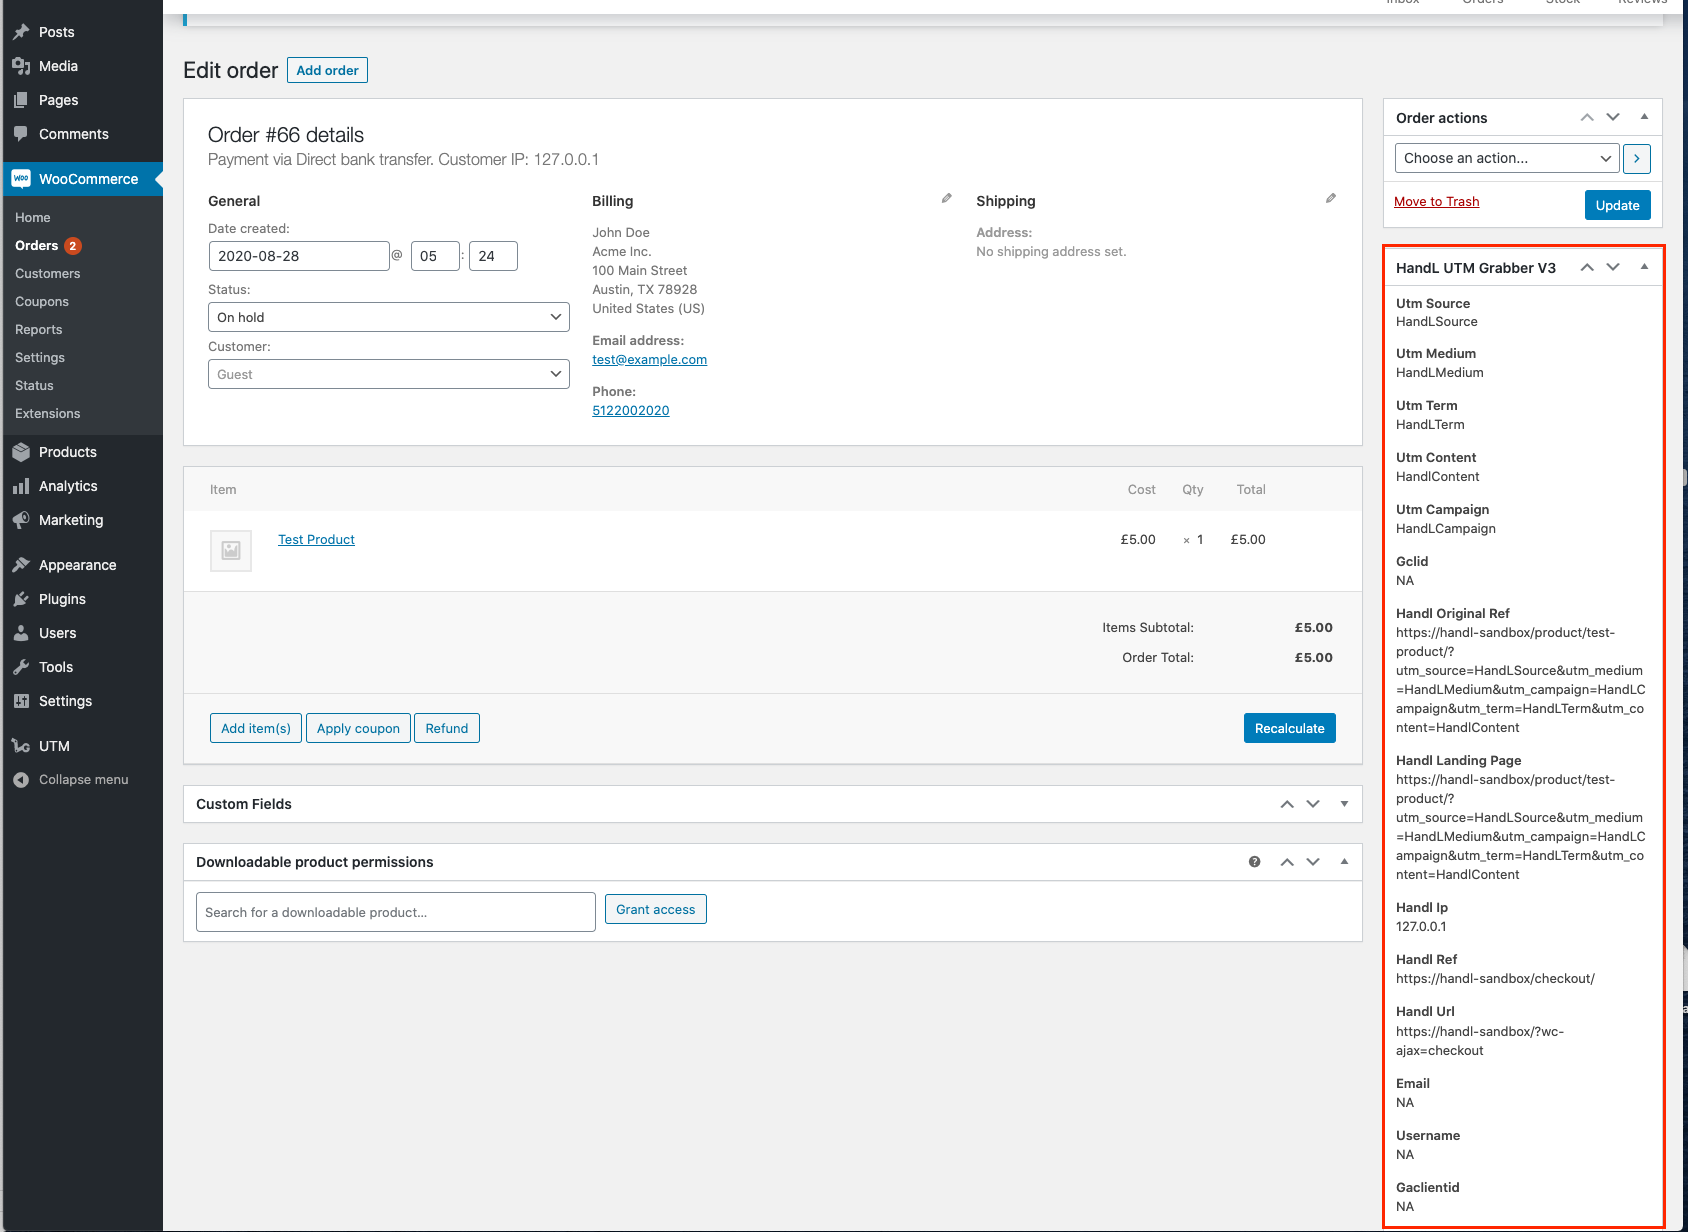Open Coupons from the WooCommerce menu

pyautogui.click(x=42, y=301)
